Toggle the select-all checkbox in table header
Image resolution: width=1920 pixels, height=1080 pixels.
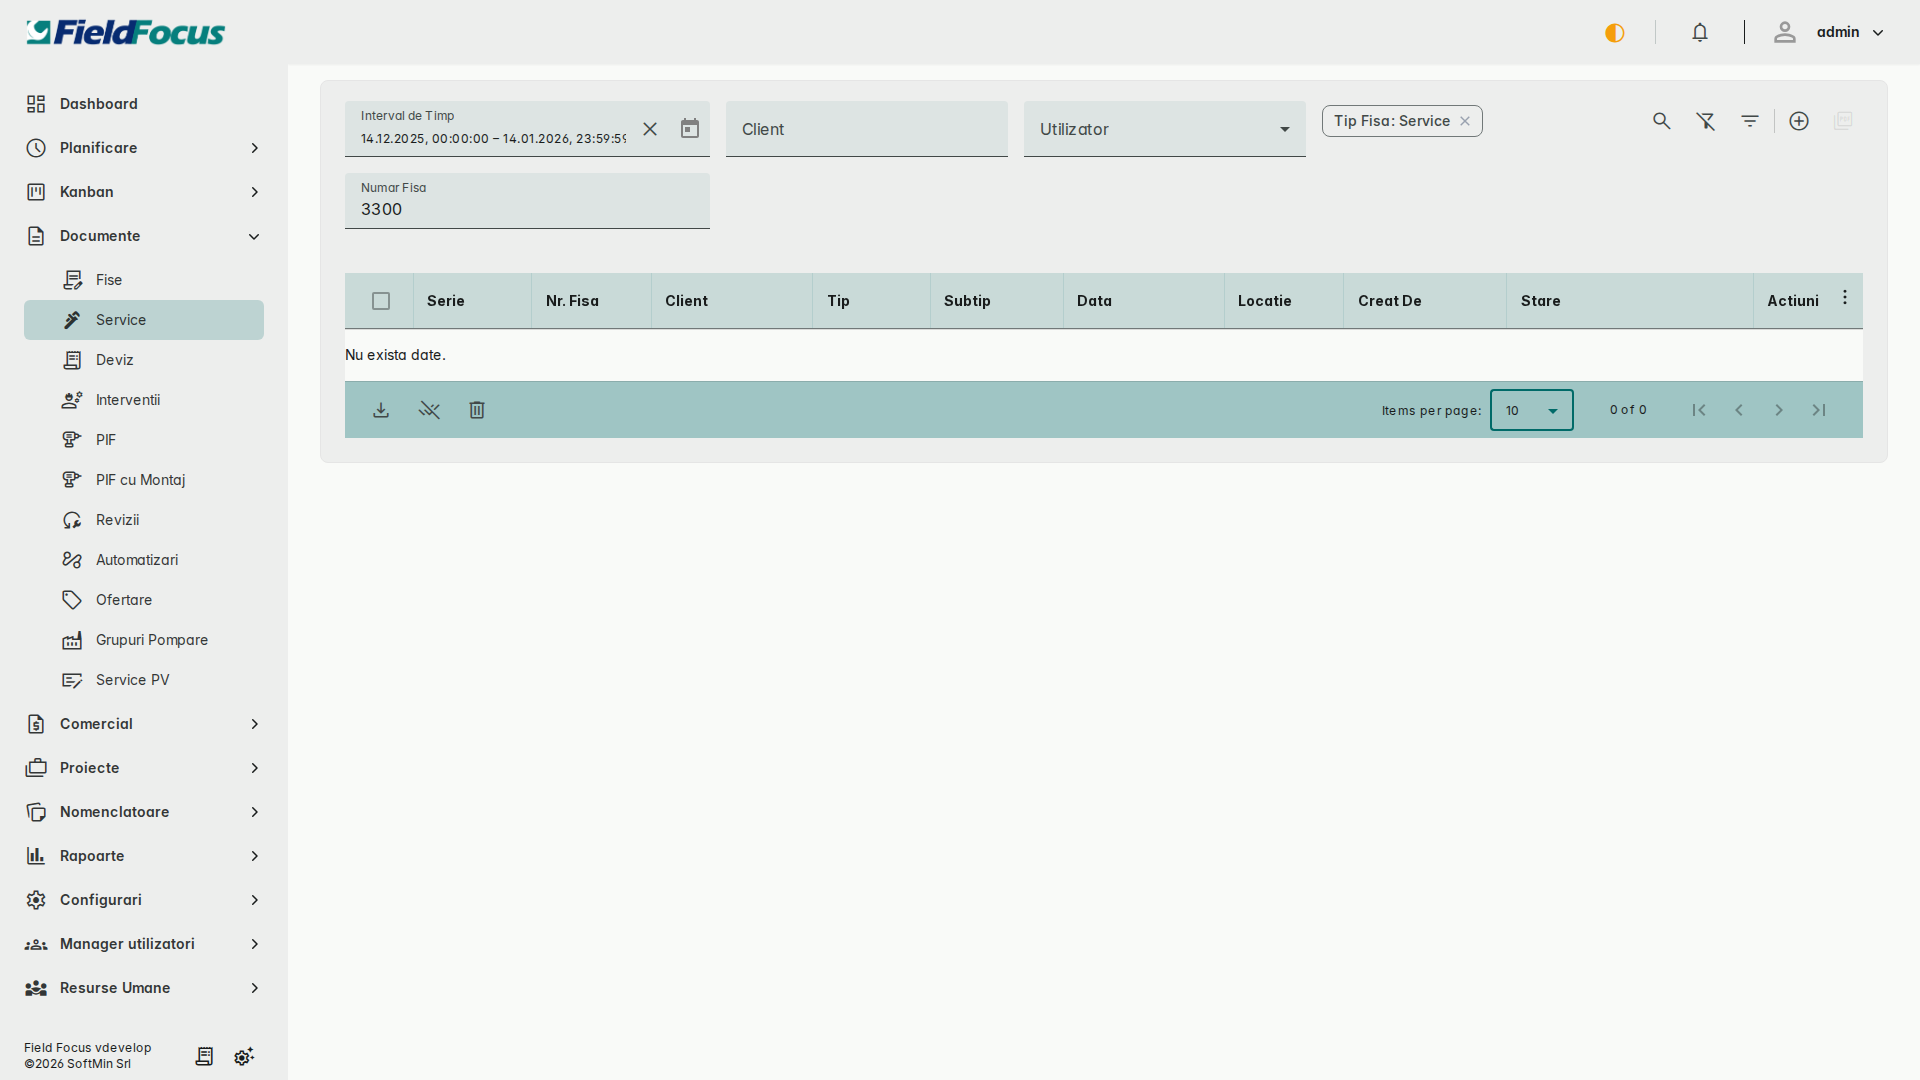click(381, 301)
